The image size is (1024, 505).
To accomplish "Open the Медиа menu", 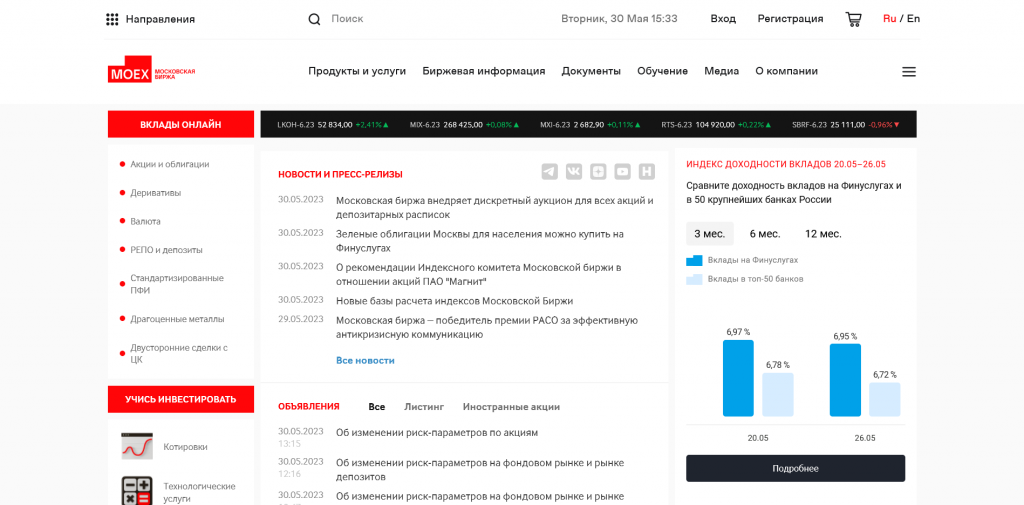I will (x=722, y=71).
